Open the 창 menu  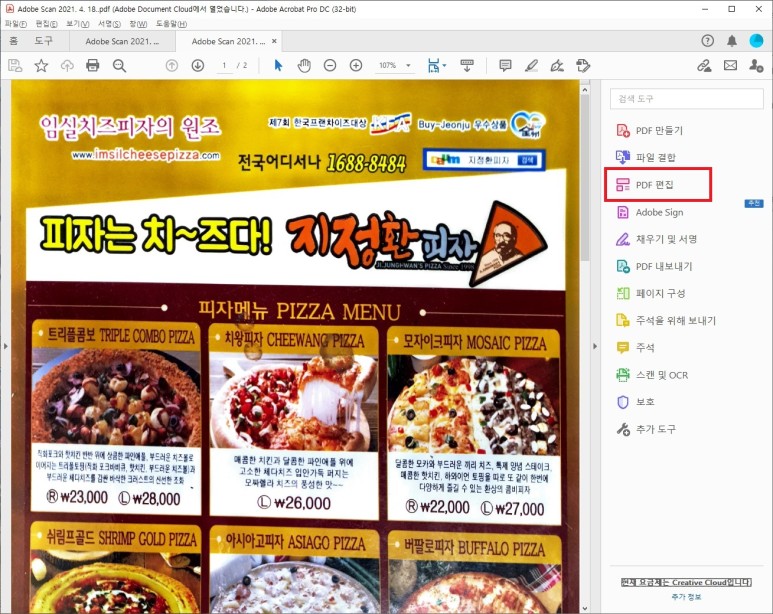(138, 24)
